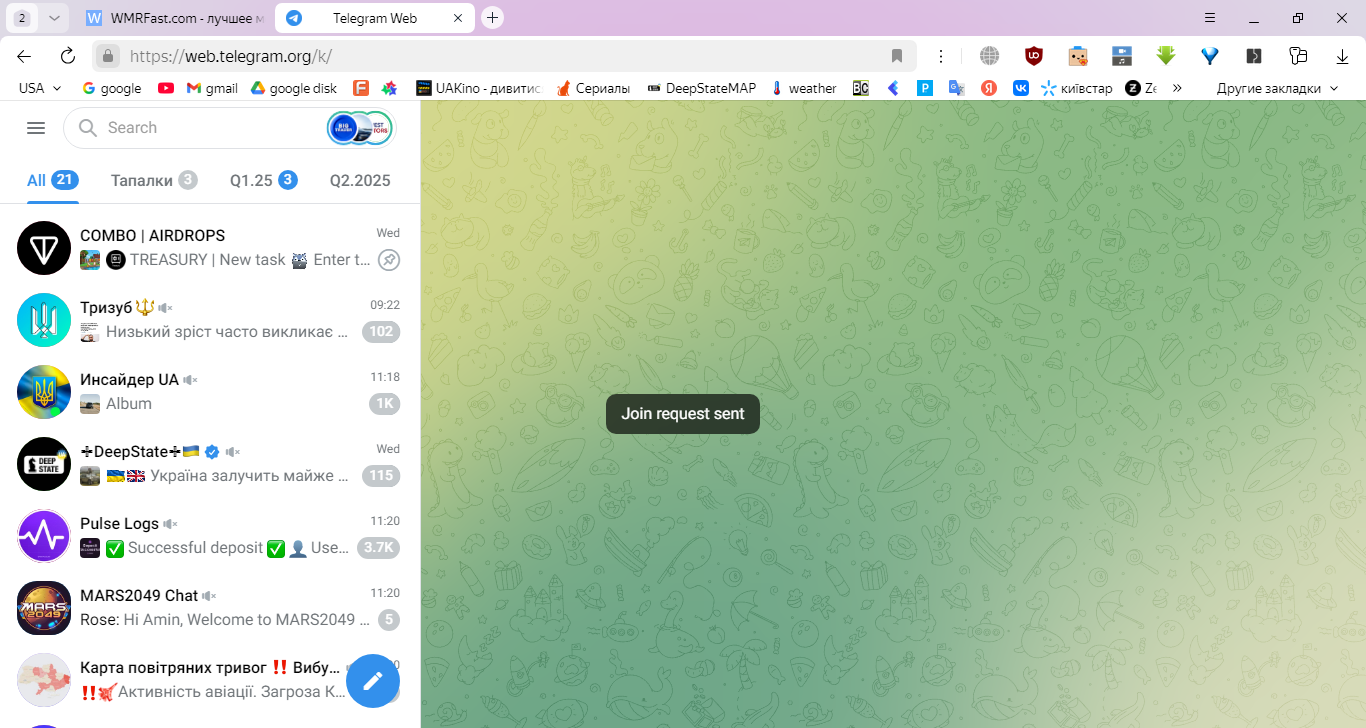
Task: Click the site lock icon
Action: point(109,56)
